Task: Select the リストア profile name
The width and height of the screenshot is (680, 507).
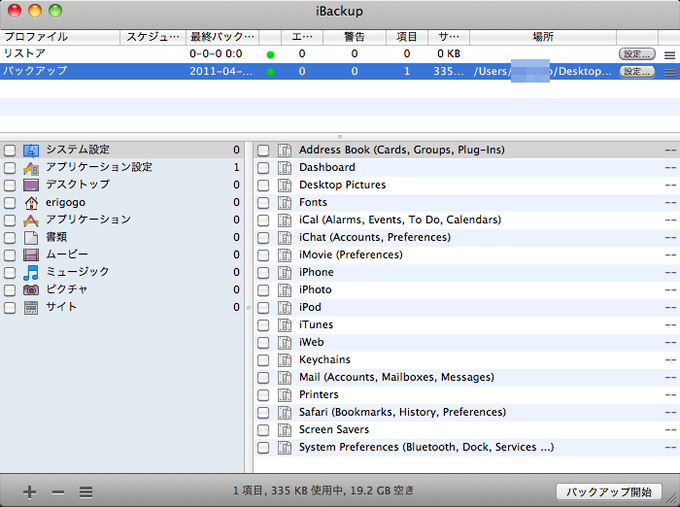Action: pyautogui.click(x=25, y=54)
